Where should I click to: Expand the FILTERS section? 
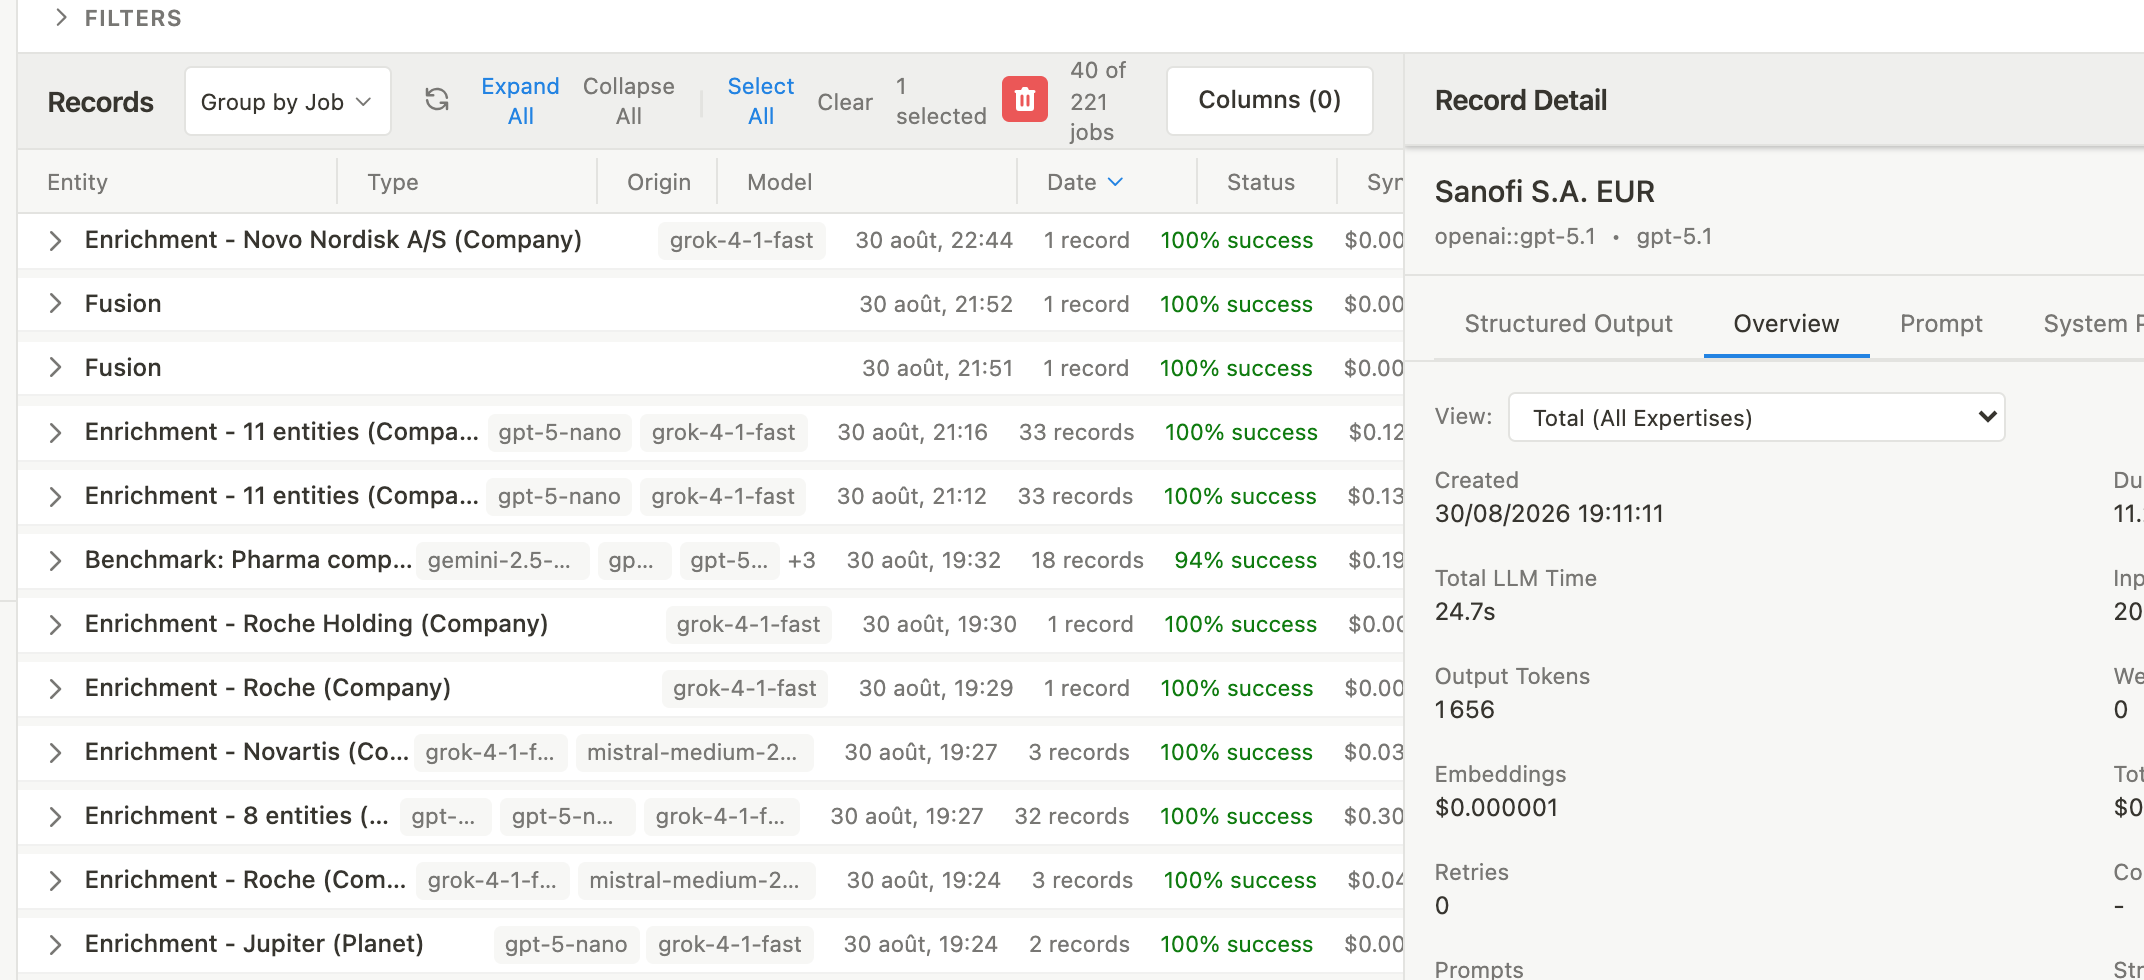(118, 18)
